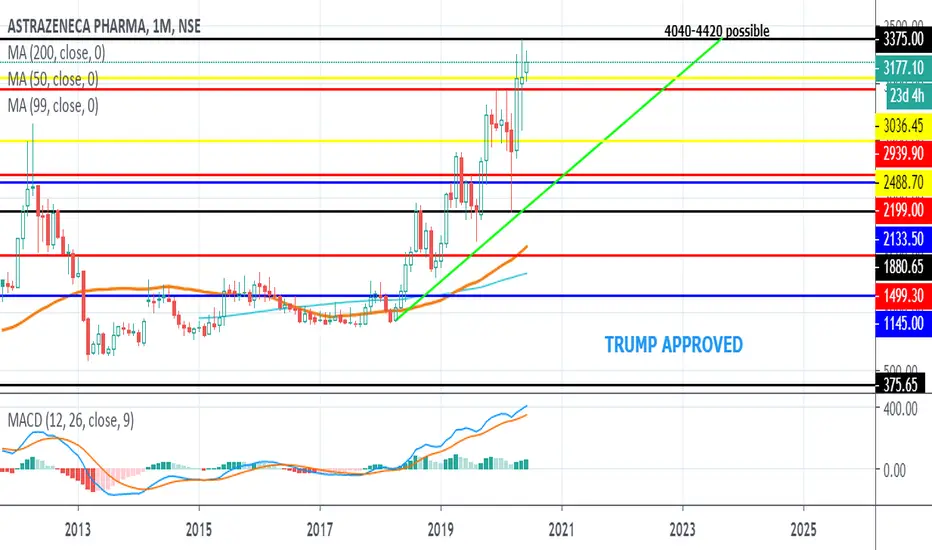Select the MACD (12, 26, close, 9) label
932x550 pixels.
click(x=71, y=420)
